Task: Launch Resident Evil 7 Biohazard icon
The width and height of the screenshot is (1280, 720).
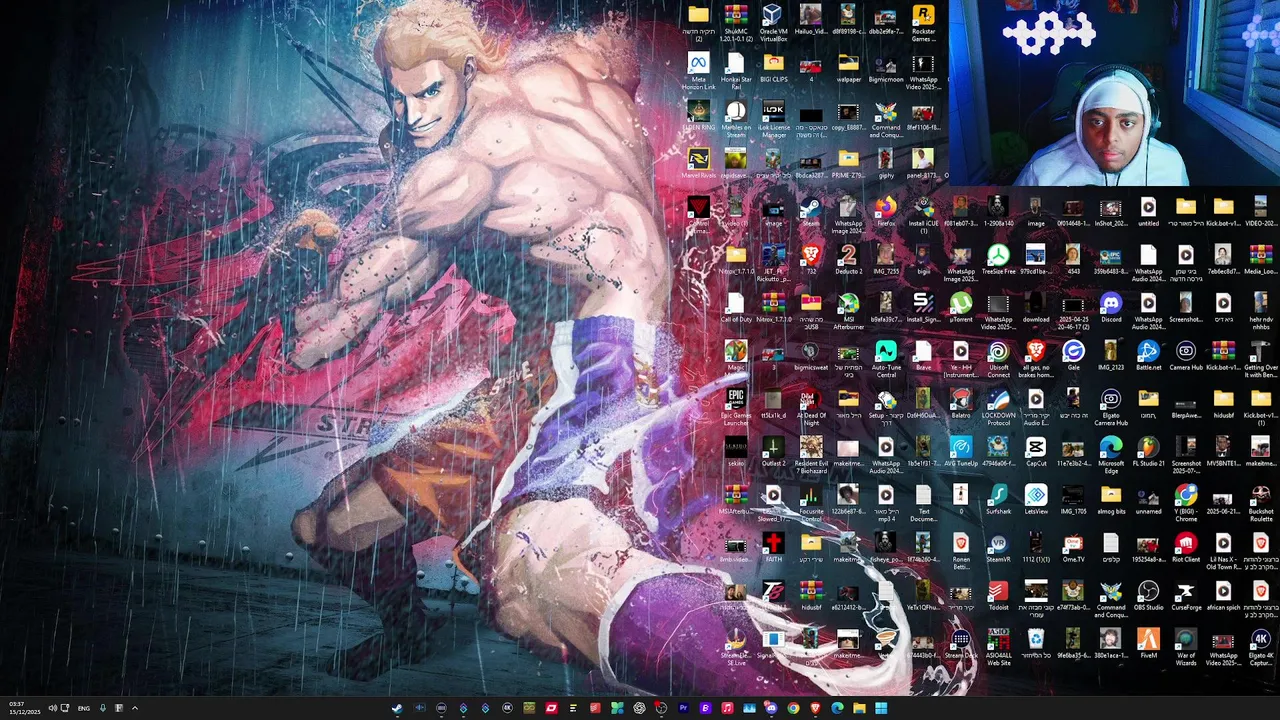Action: click(x=811, y=455)
